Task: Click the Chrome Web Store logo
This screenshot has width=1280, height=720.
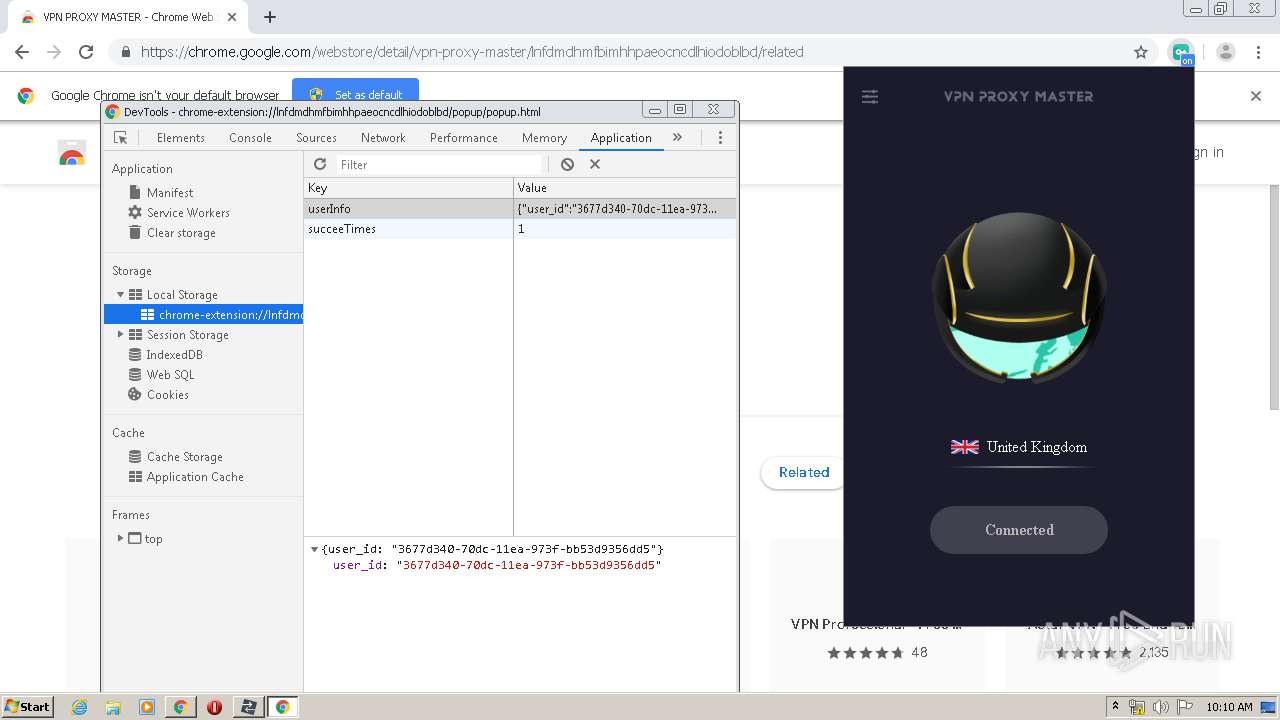Action: pyautogui.click(x=72, y=153)
